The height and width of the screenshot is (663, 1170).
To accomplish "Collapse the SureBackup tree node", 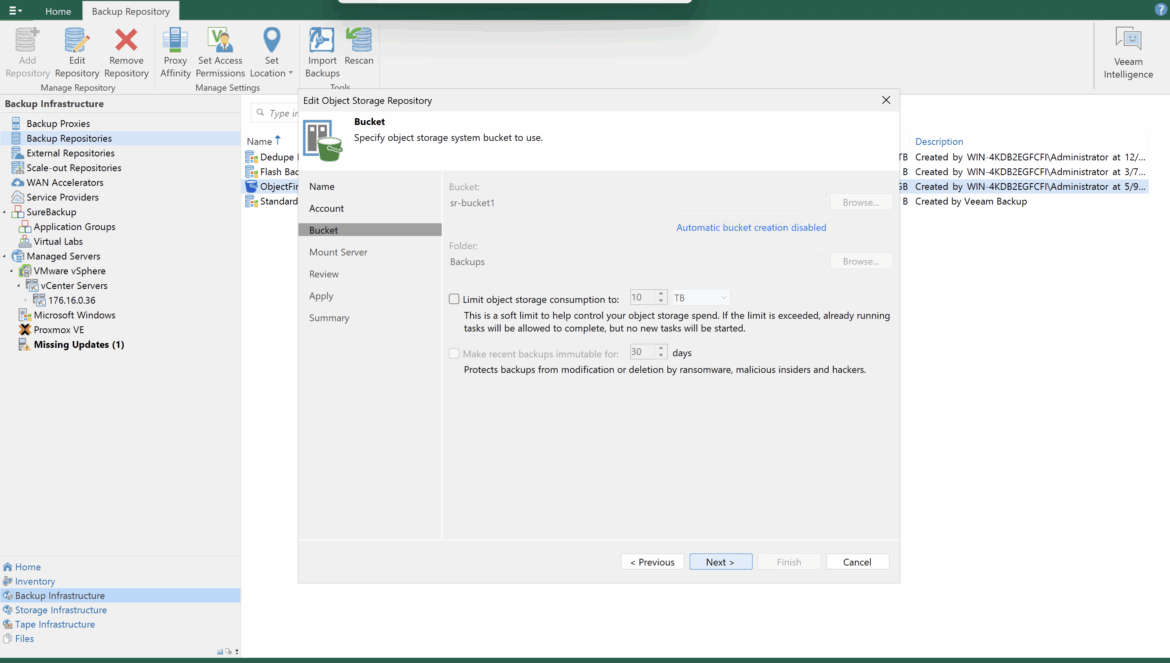I will click(x=4, y=213).
